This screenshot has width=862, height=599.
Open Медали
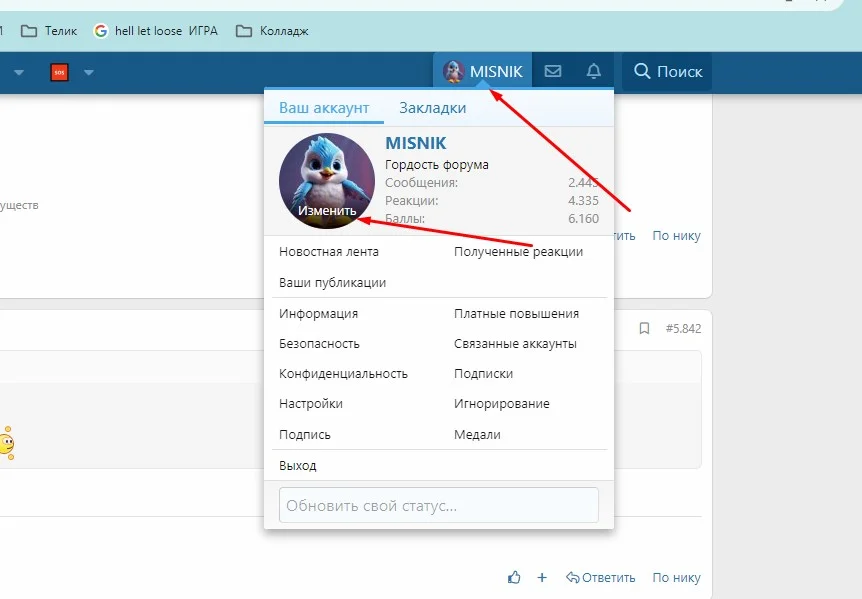pyautogui.click(x=477, y=435)
